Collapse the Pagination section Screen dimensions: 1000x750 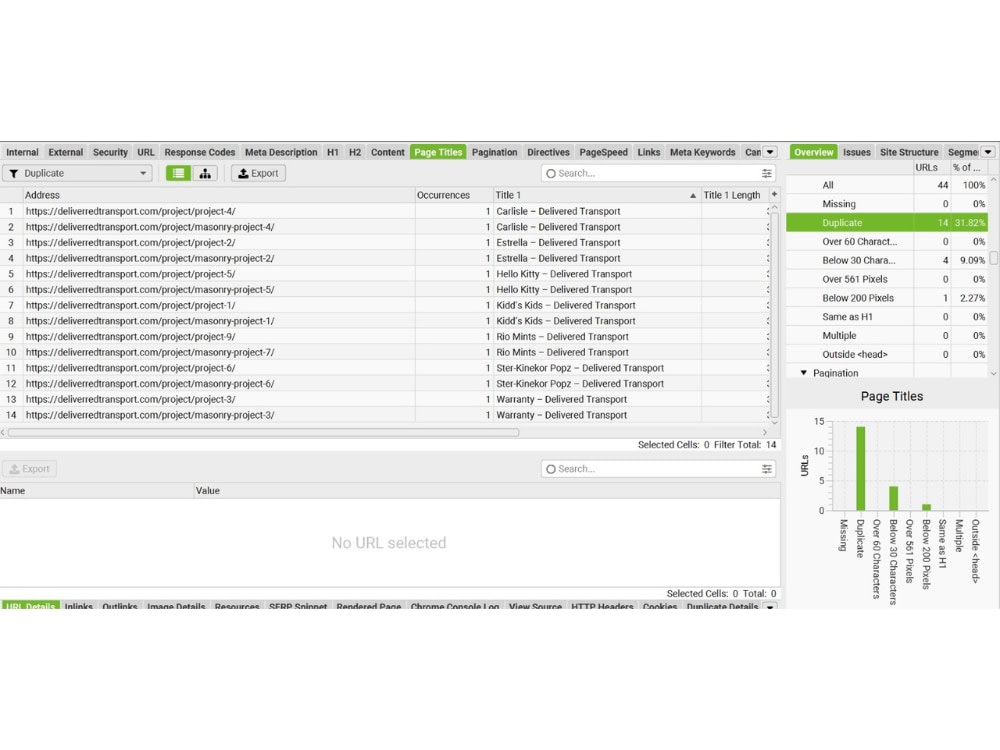click(x=804, y=372)
